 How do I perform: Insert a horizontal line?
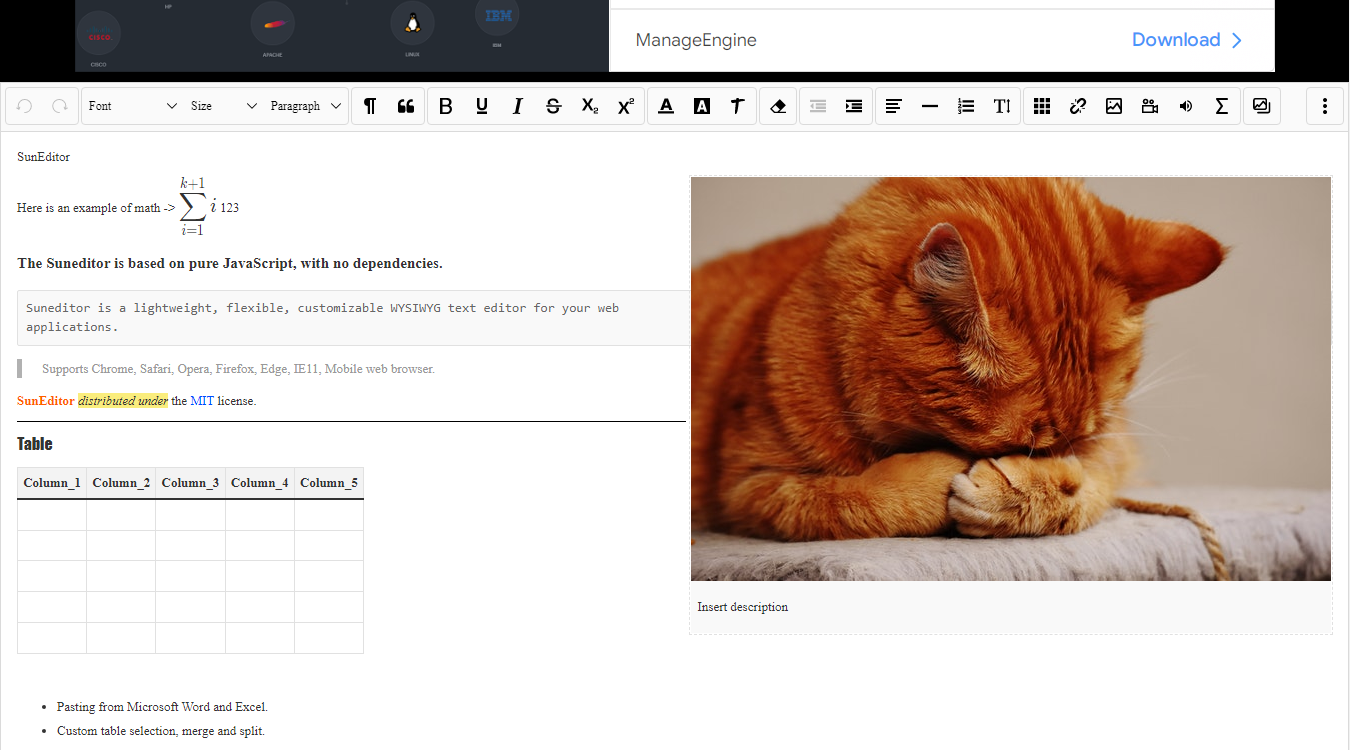click(x=930, y=106)
